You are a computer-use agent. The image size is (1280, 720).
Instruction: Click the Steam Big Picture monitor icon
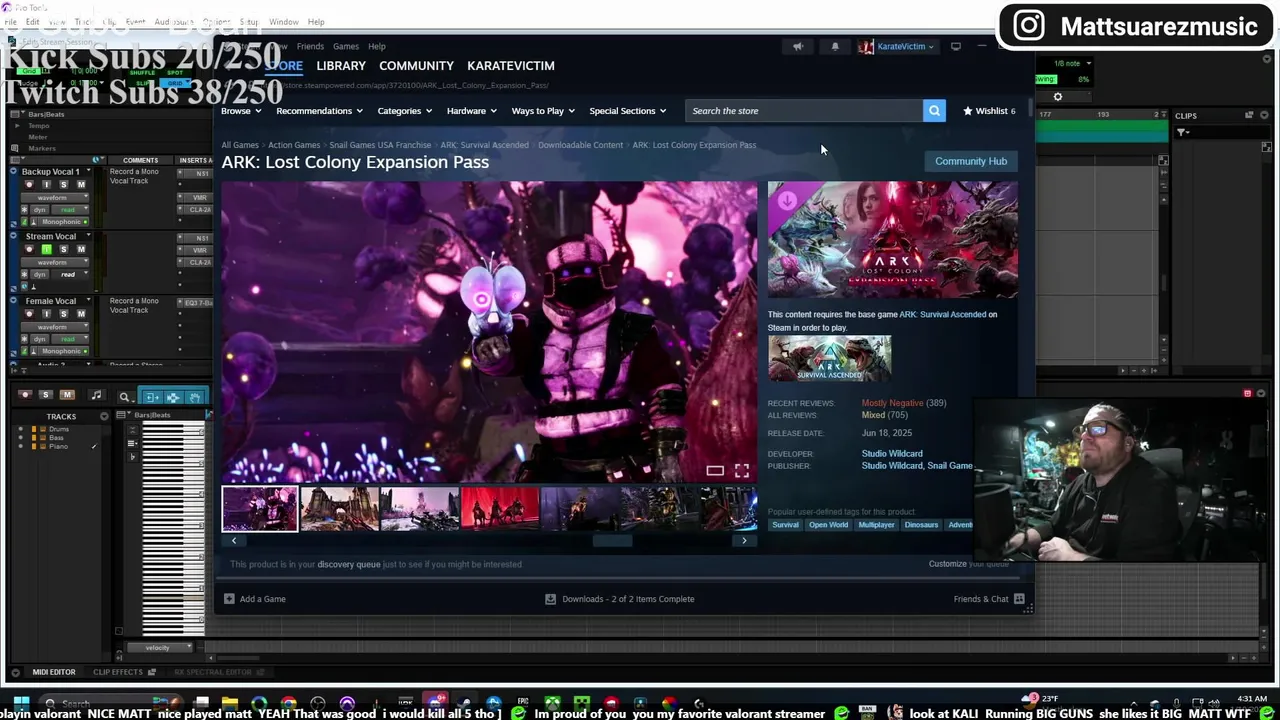pyautogui.click(x=956, y=46)
